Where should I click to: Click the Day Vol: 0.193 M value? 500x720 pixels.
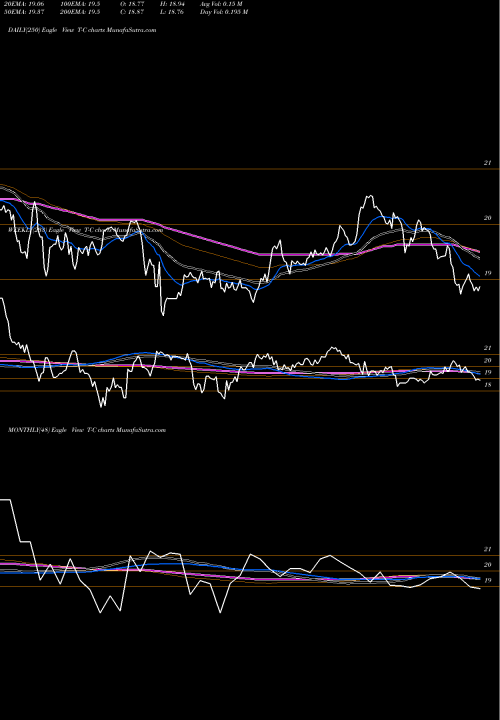pyautogui.click(x=224, y=12)
